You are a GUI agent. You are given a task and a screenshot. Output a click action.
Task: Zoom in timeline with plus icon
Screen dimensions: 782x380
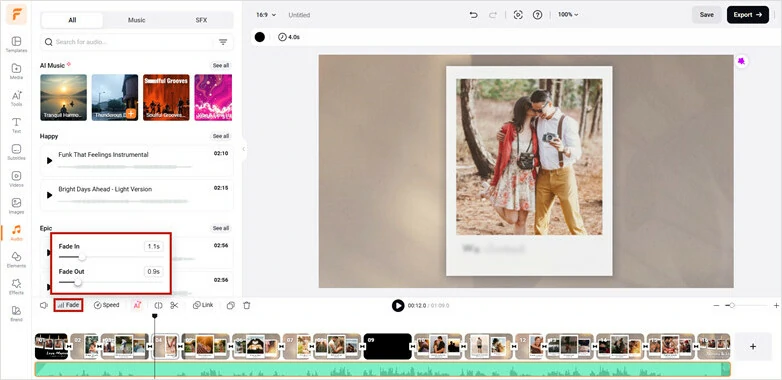pos(776,305)
